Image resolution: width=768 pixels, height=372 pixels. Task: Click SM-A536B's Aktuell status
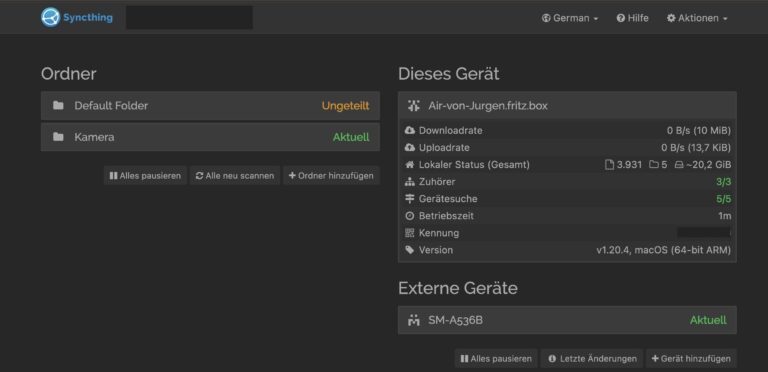point(708,320)
